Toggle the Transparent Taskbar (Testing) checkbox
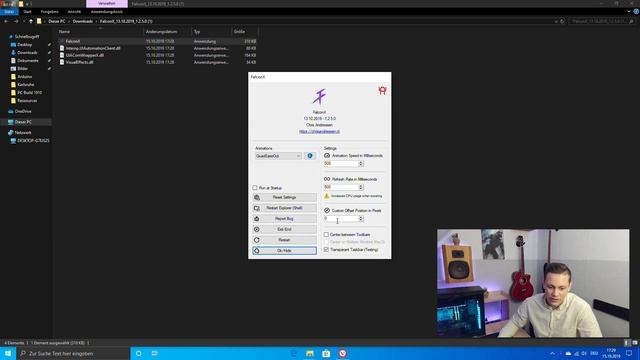This screenshot has width=640, height=360. tap(326, 249)
